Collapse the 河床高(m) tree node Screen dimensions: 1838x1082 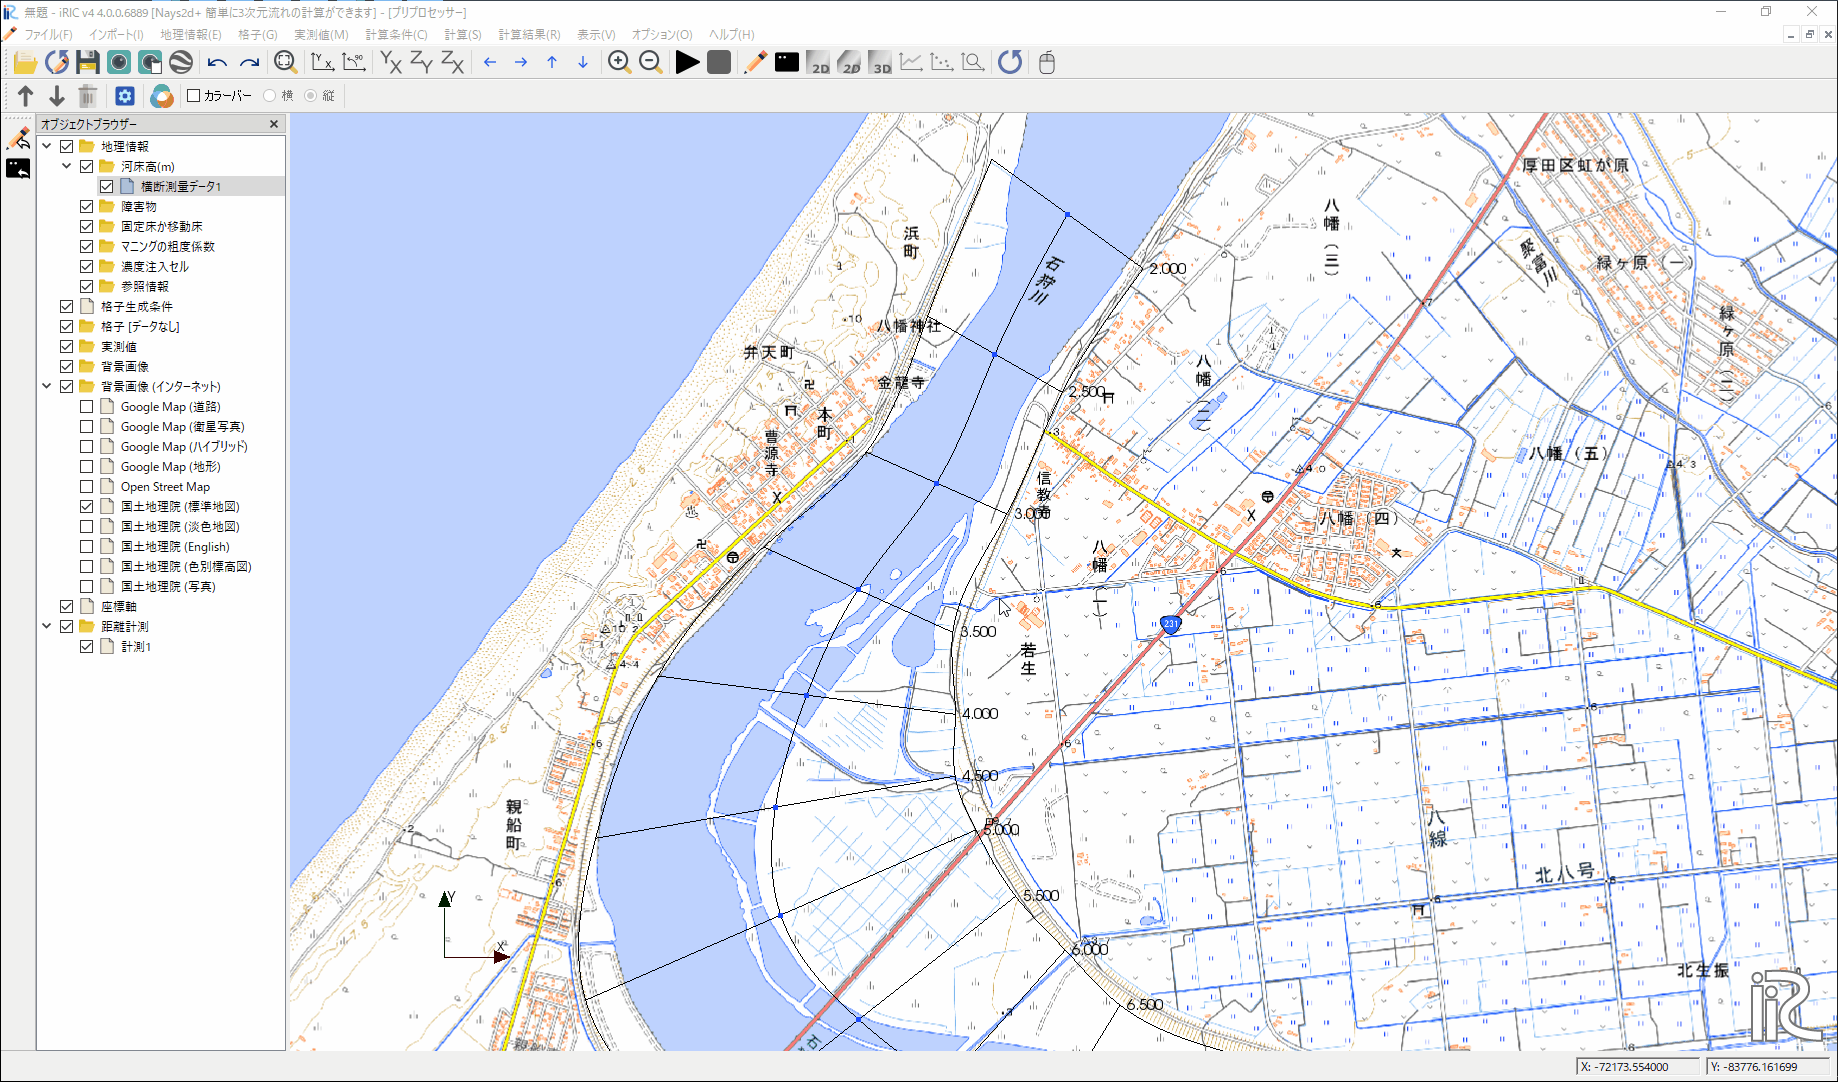(x=67, y=166)
